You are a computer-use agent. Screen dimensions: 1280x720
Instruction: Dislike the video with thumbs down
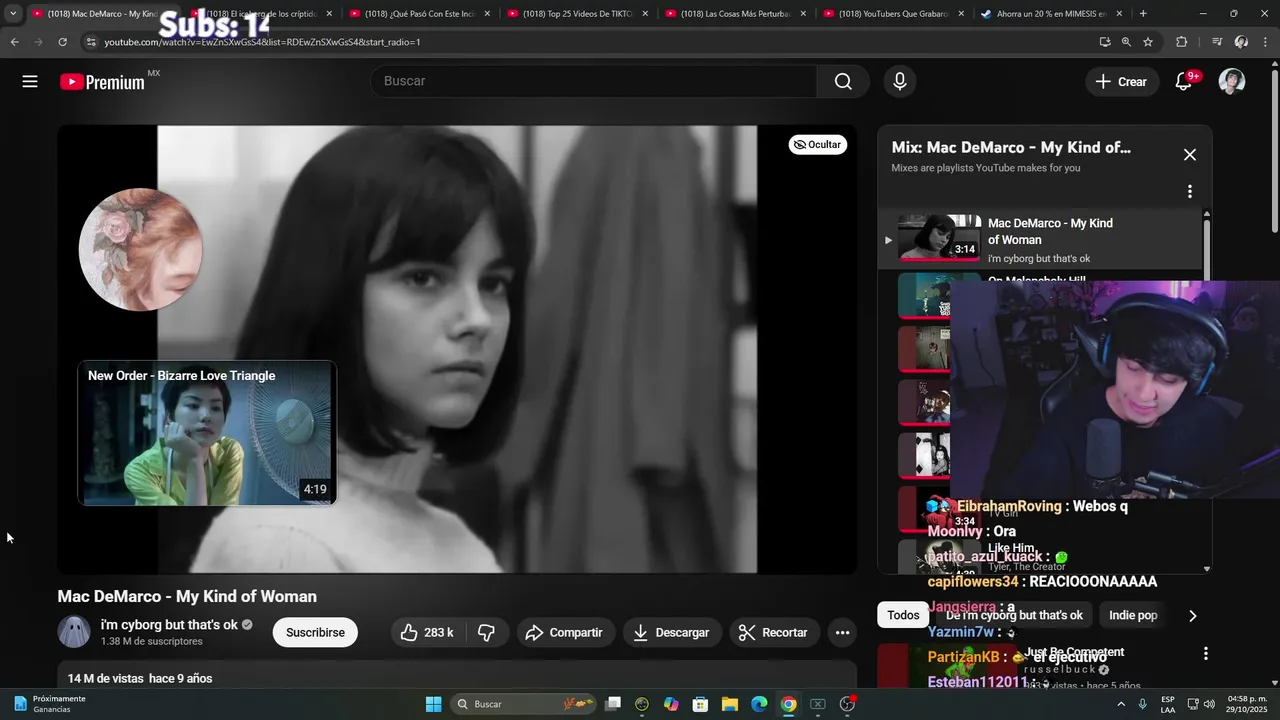[x=487, y=632]
